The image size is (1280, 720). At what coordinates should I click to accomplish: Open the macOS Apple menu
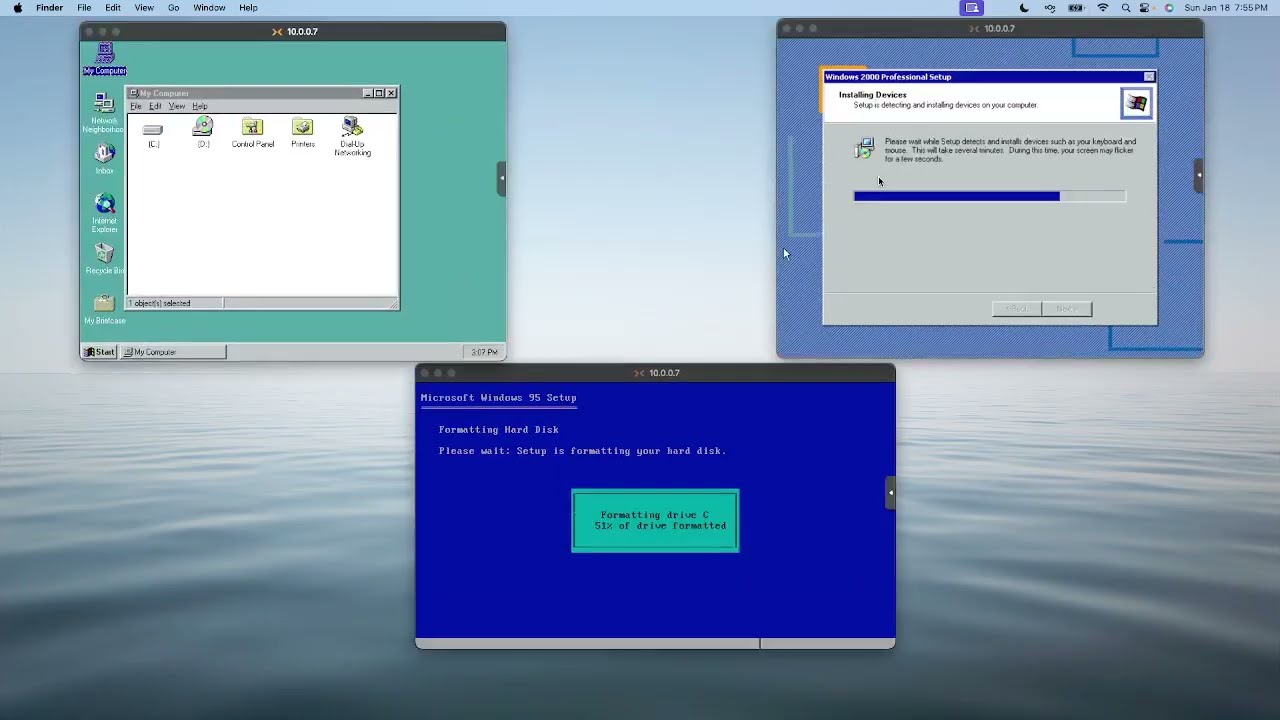pos(17,8)
